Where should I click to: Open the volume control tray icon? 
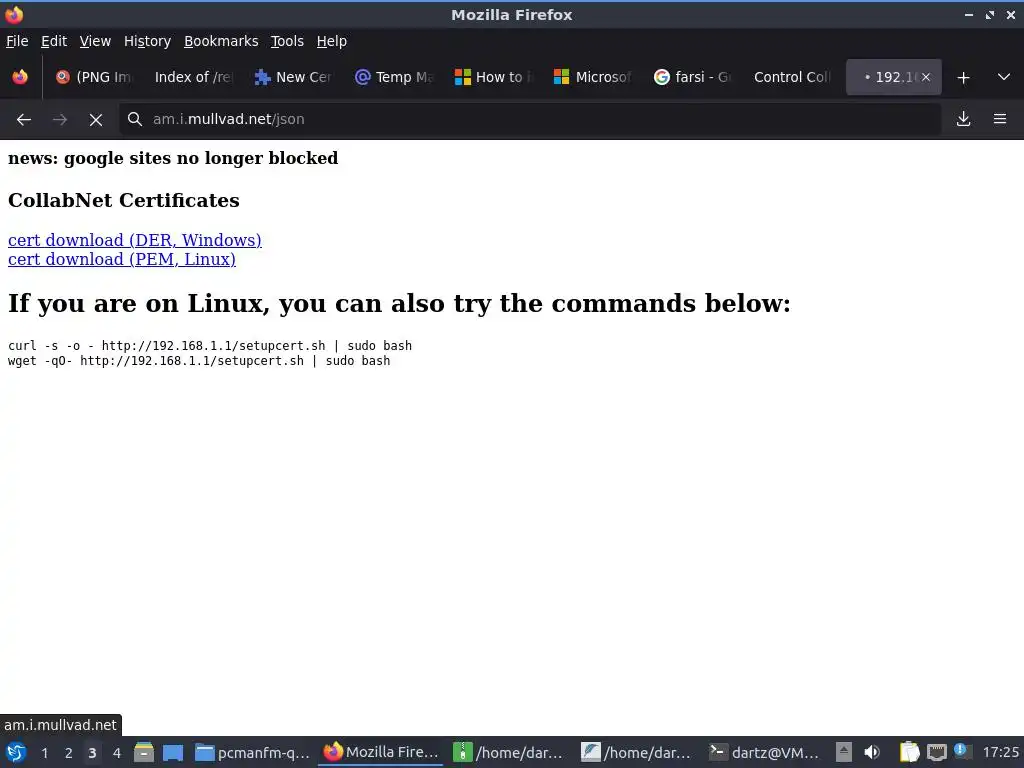point(872,752)
